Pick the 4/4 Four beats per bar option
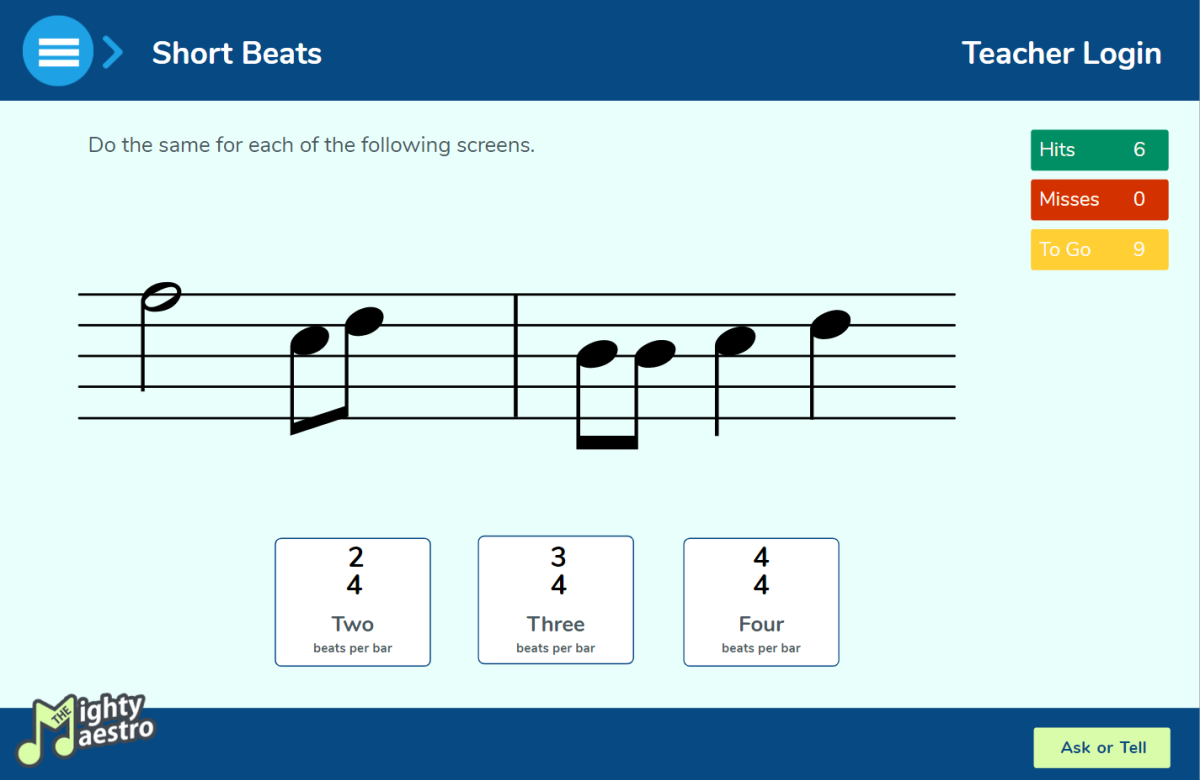 pyautogui.click(x=761, y=602)
